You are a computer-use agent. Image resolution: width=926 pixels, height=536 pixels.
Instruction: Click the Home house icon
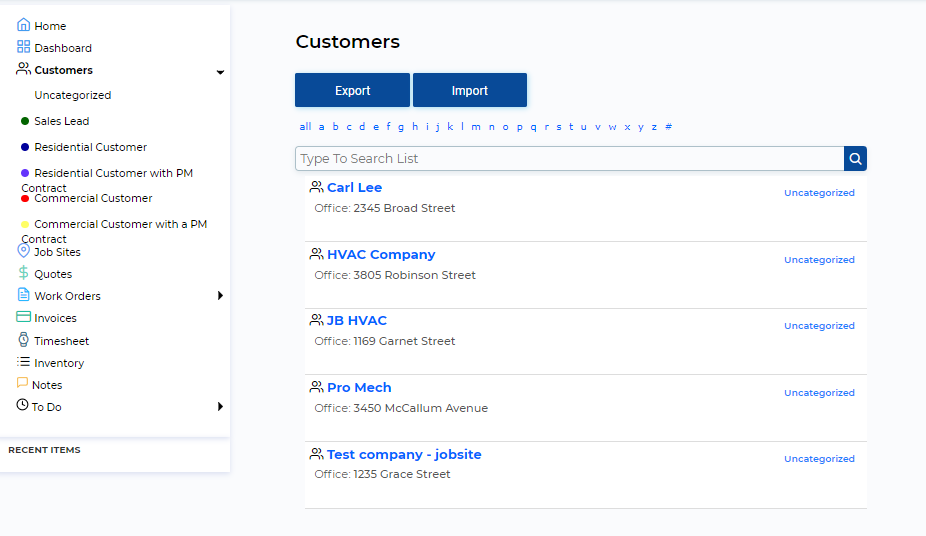pyautogui.click(x=23, y=25)
